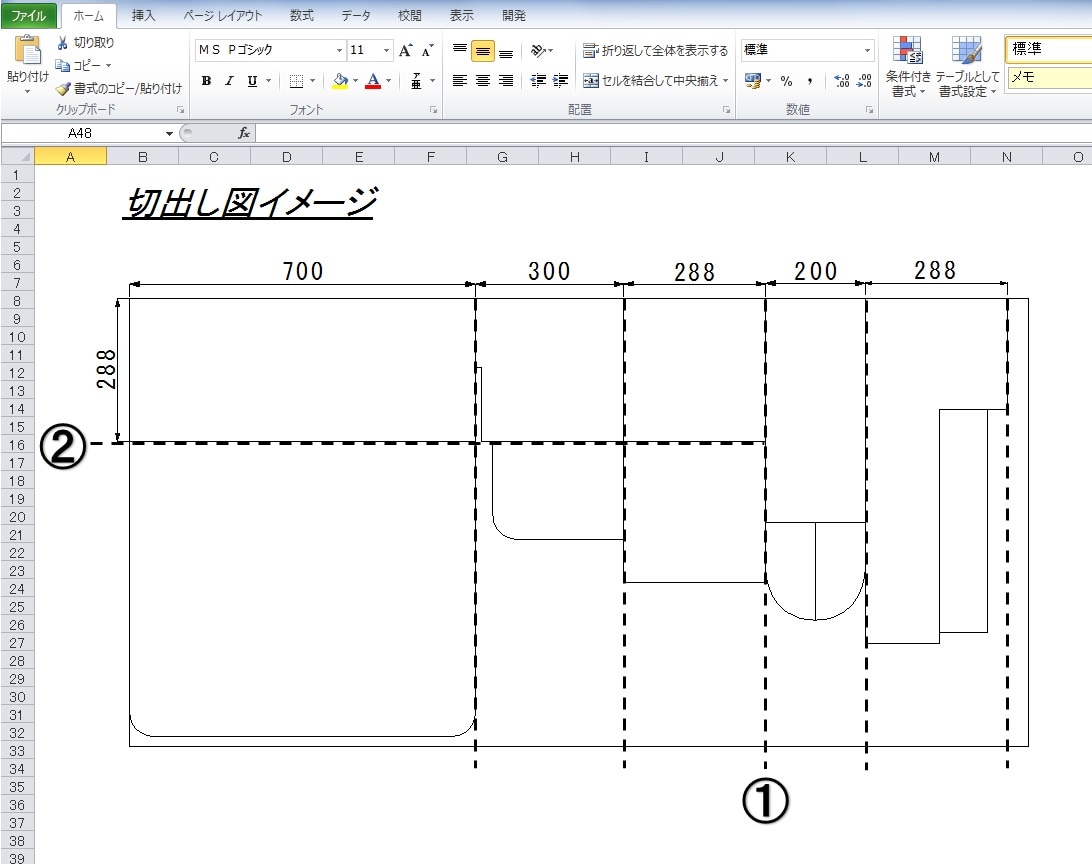Decrease indent icon
This screenshot has height=864, width=1092.
(538, 81)
